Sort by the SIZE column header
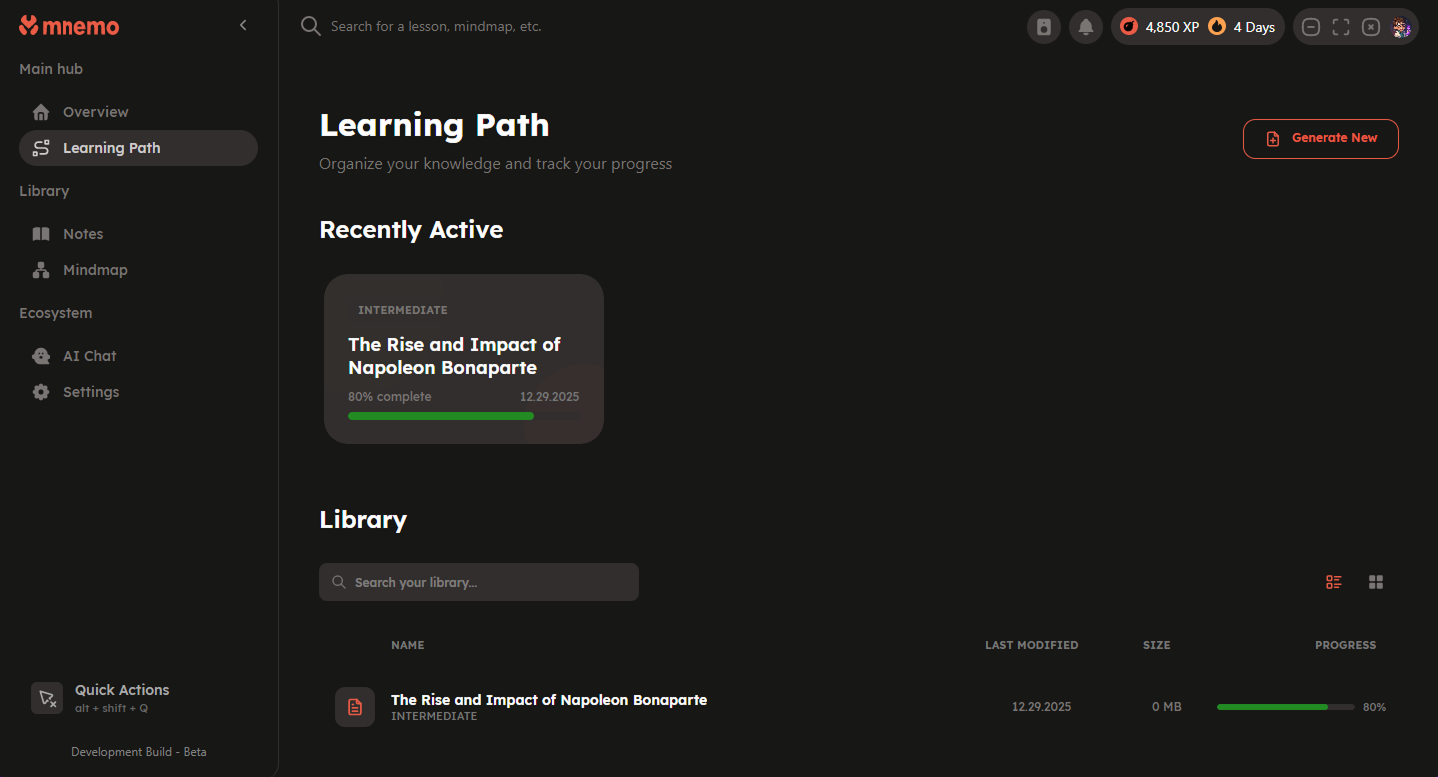This screenshot has width=1438, height=777. 1157,645
